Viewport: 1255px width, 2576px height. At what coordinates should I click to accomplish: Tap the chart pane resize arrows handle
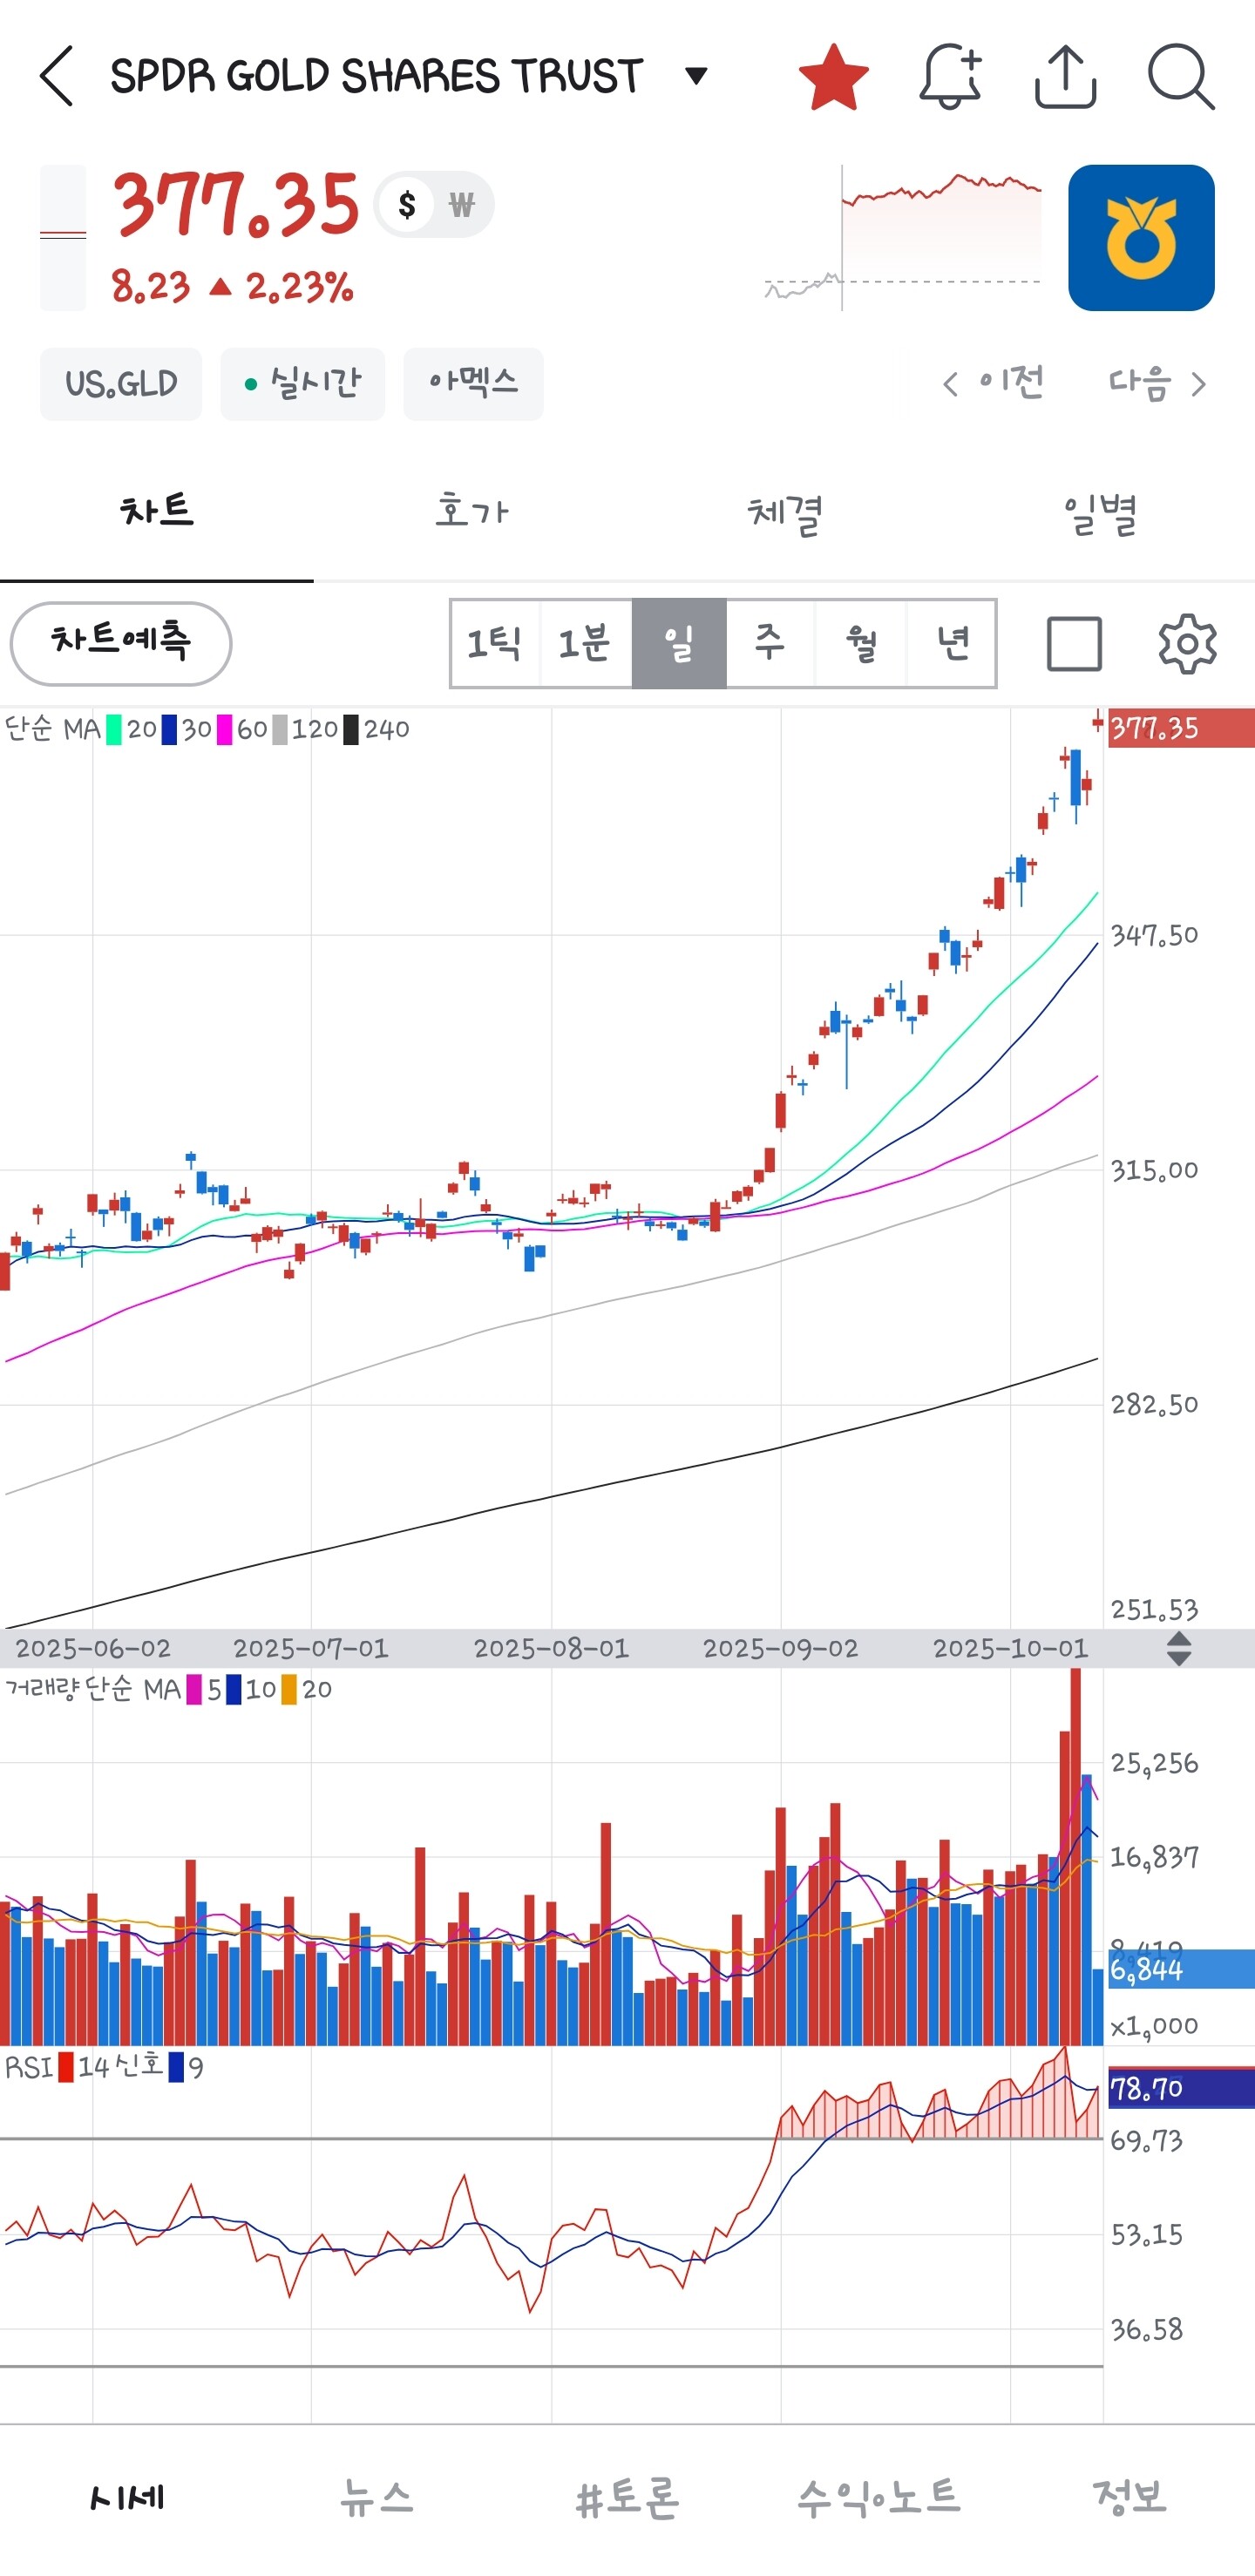tap(1179, 1648)
